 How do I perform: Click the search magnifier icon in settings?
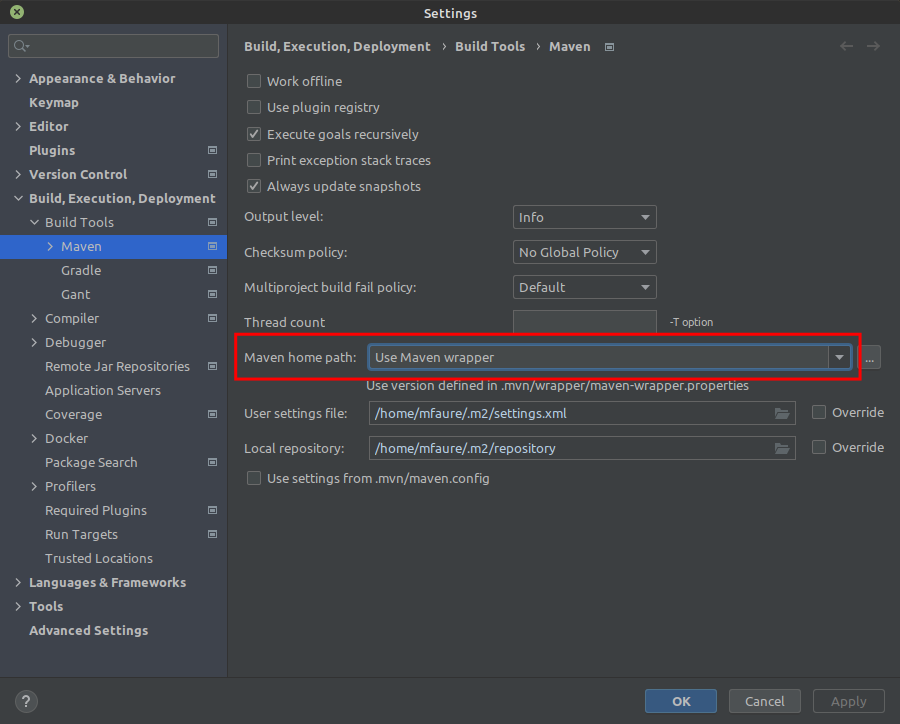21,46
